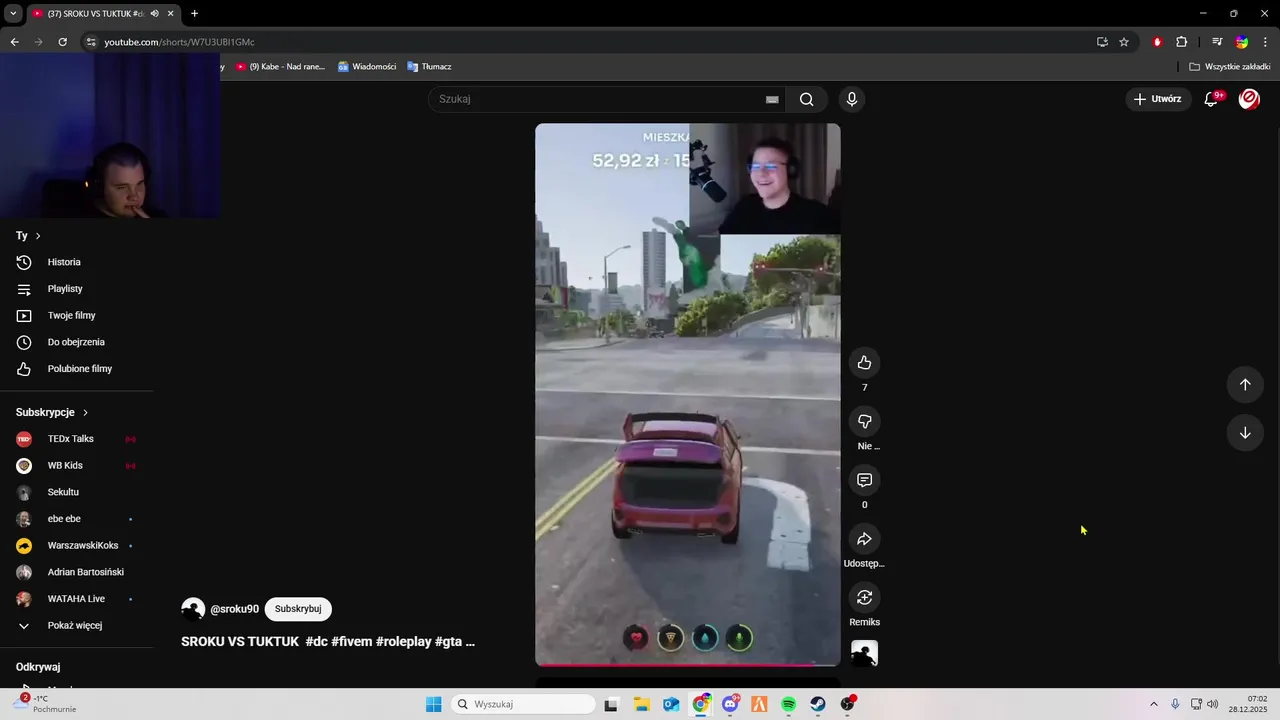Expand Pokaż więcej subscriptions
The height and width of the screenshot is (720, 1280).
(x=76, y=626)
